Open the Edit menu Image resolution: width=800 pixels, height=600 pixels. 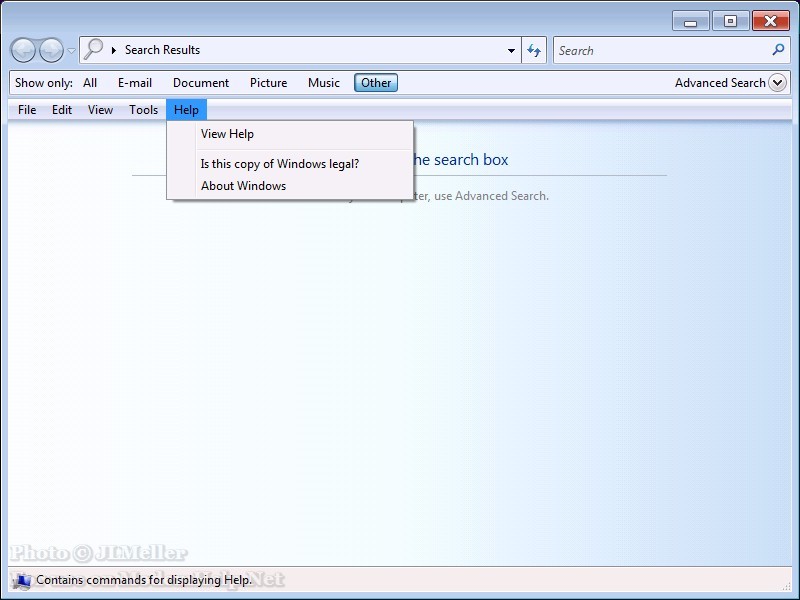point(62,110)
